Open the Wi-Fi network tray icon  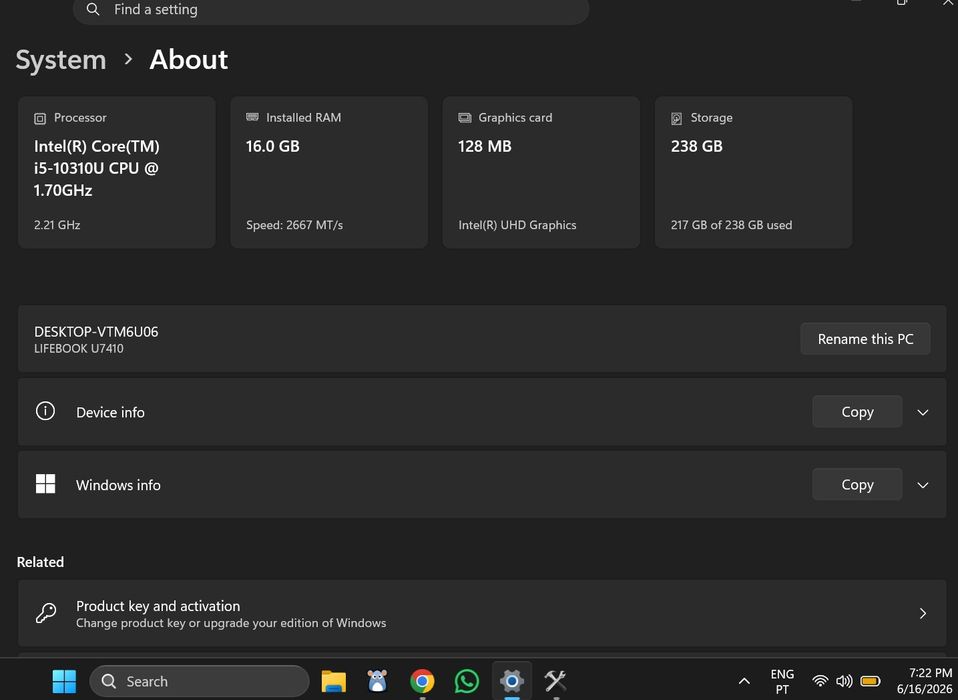click(820, 680)
